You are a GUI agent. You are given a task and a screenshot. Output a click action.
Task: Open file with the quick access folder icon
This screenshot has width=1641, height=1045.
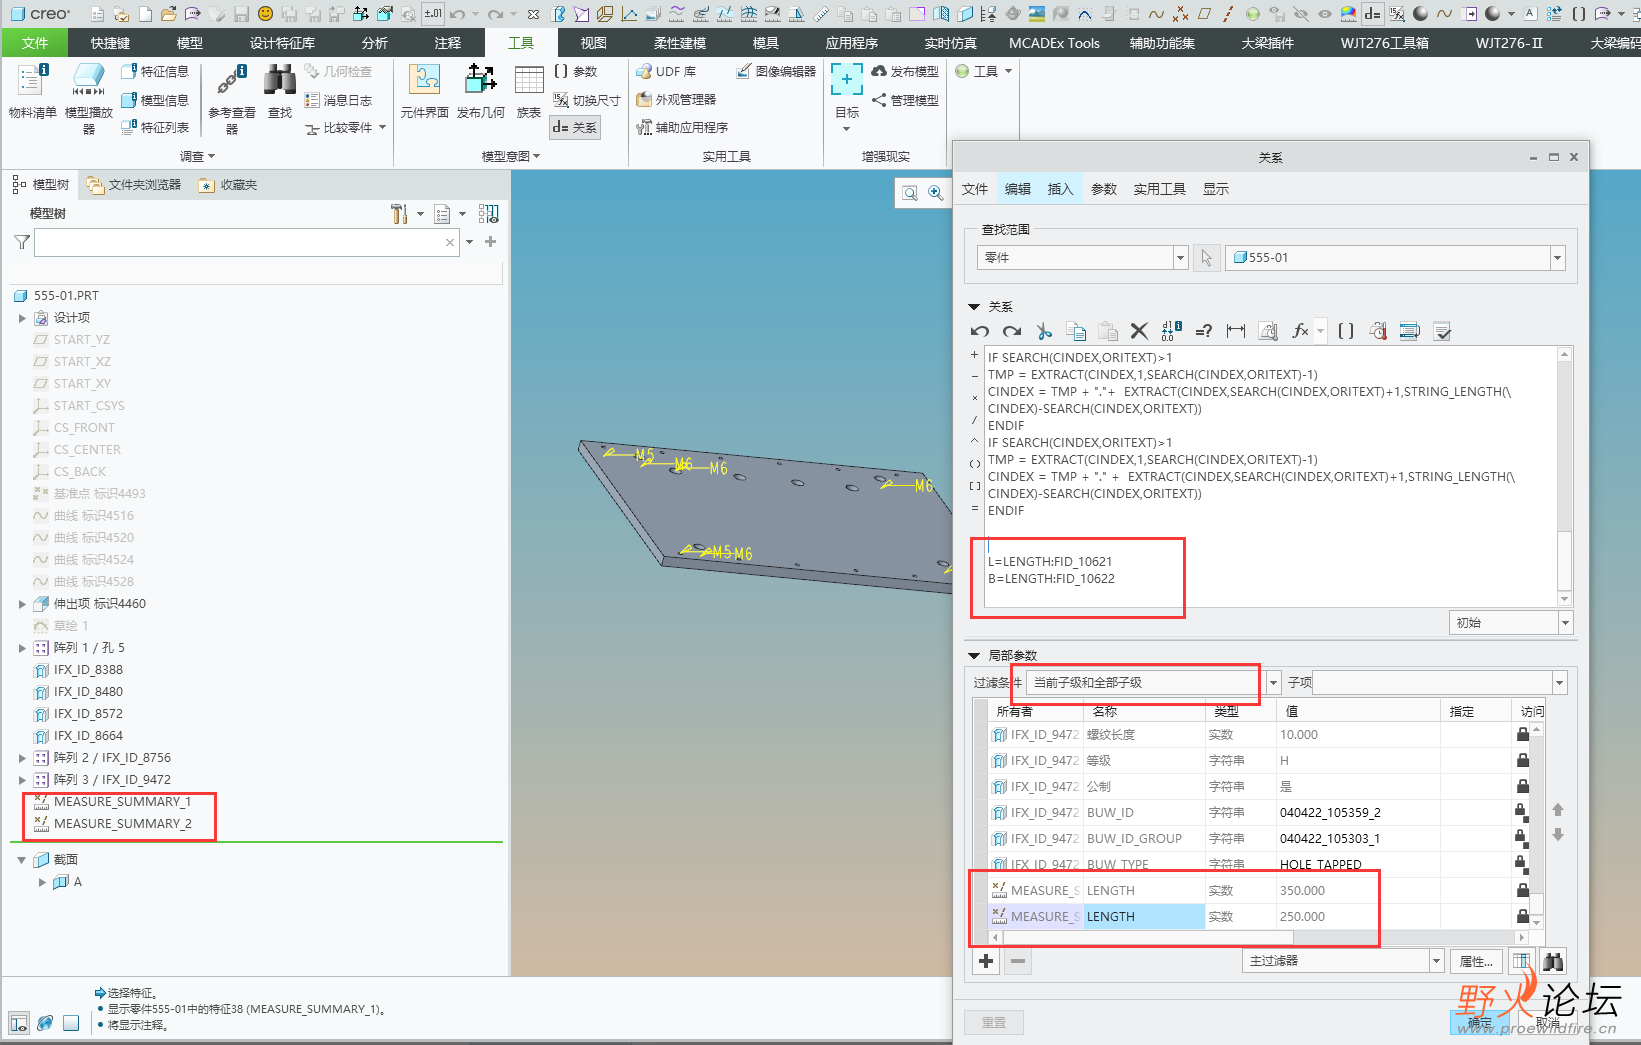[x=169, y=14]
